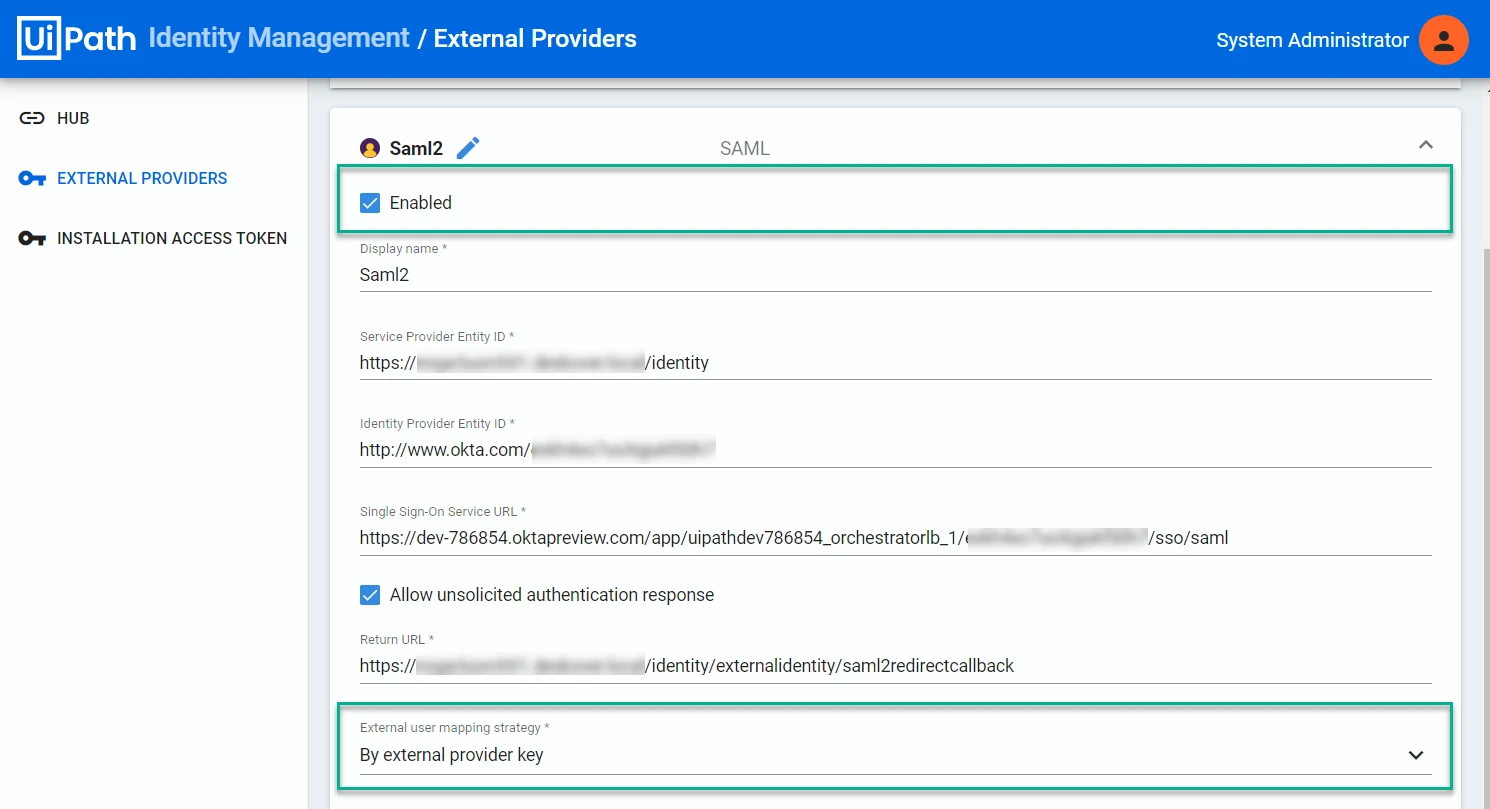Click the System Administrator user name
The height and width of the screenshot is (809, 1490).
point(1312,40)
